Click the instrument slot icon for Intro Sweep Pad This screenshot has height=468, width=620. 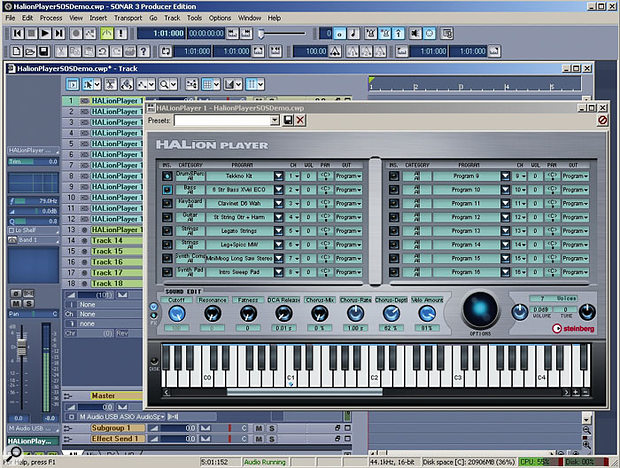[x=167, y=272]
